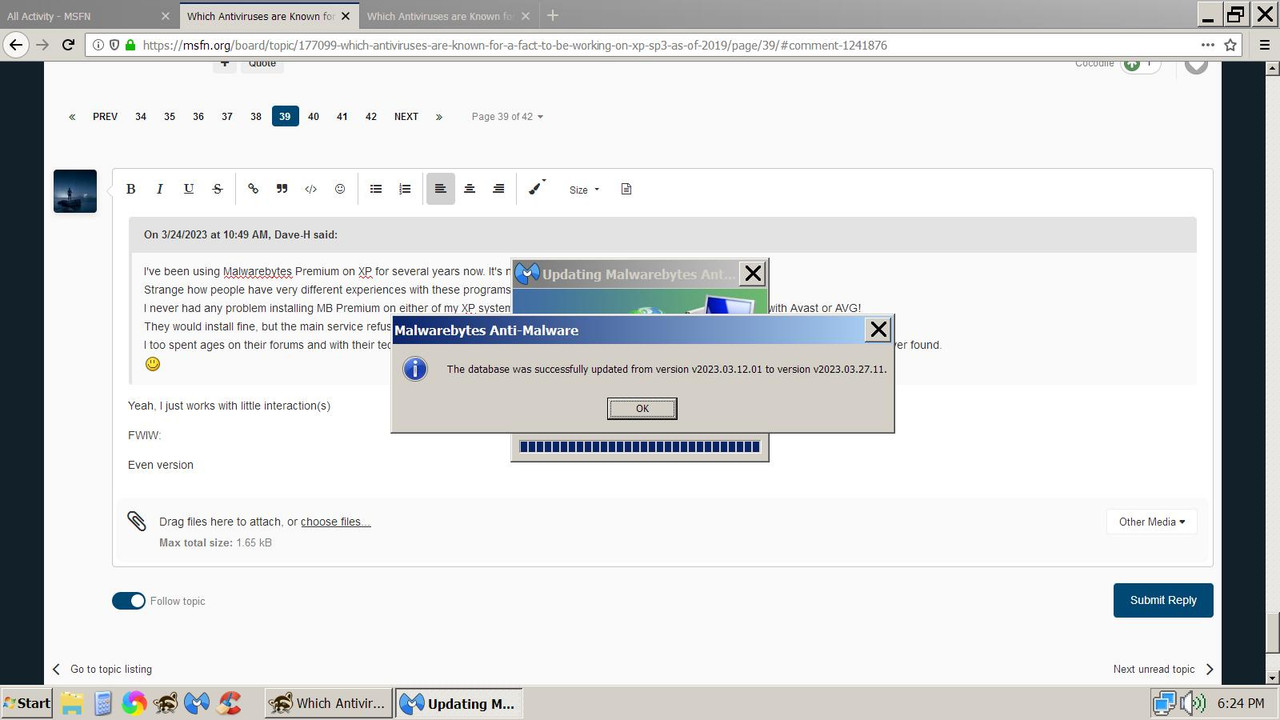
Task: Open the Other Media dropdown
Action: pyautogui.click(x=1151, y=521)
